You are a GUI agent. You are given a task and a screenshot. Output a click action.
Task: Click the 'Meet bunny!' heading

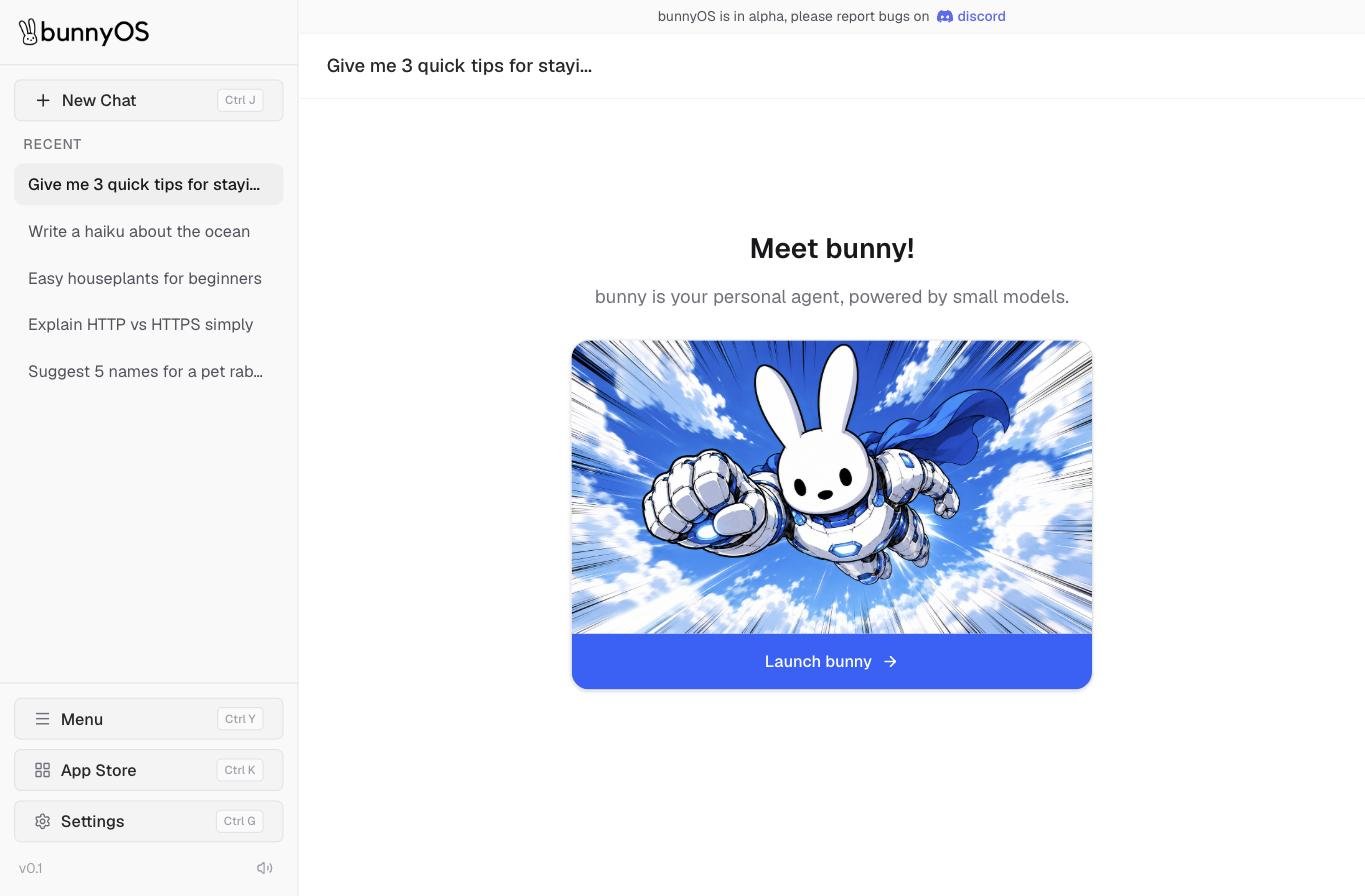coord(832,248)
